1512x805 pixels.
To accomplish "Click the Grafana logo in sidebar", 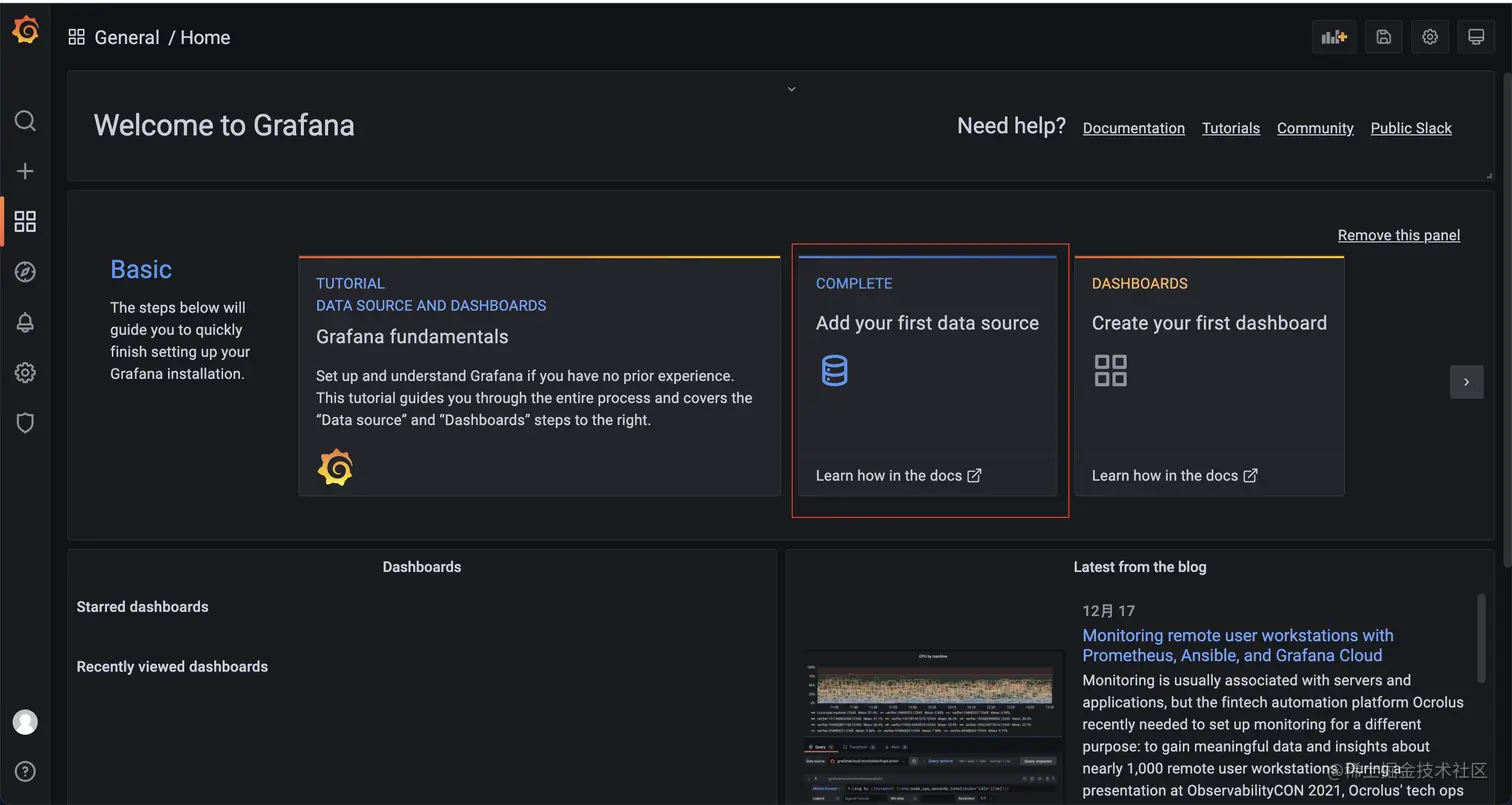I will pos(25,31).
